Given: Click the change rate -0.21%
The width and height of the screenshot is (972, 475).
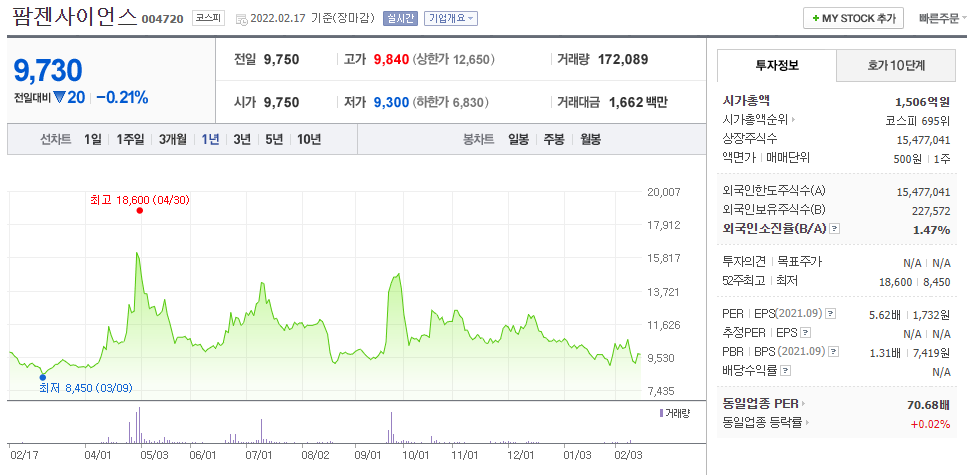Looking at the screenshot, I should [122, 97].
